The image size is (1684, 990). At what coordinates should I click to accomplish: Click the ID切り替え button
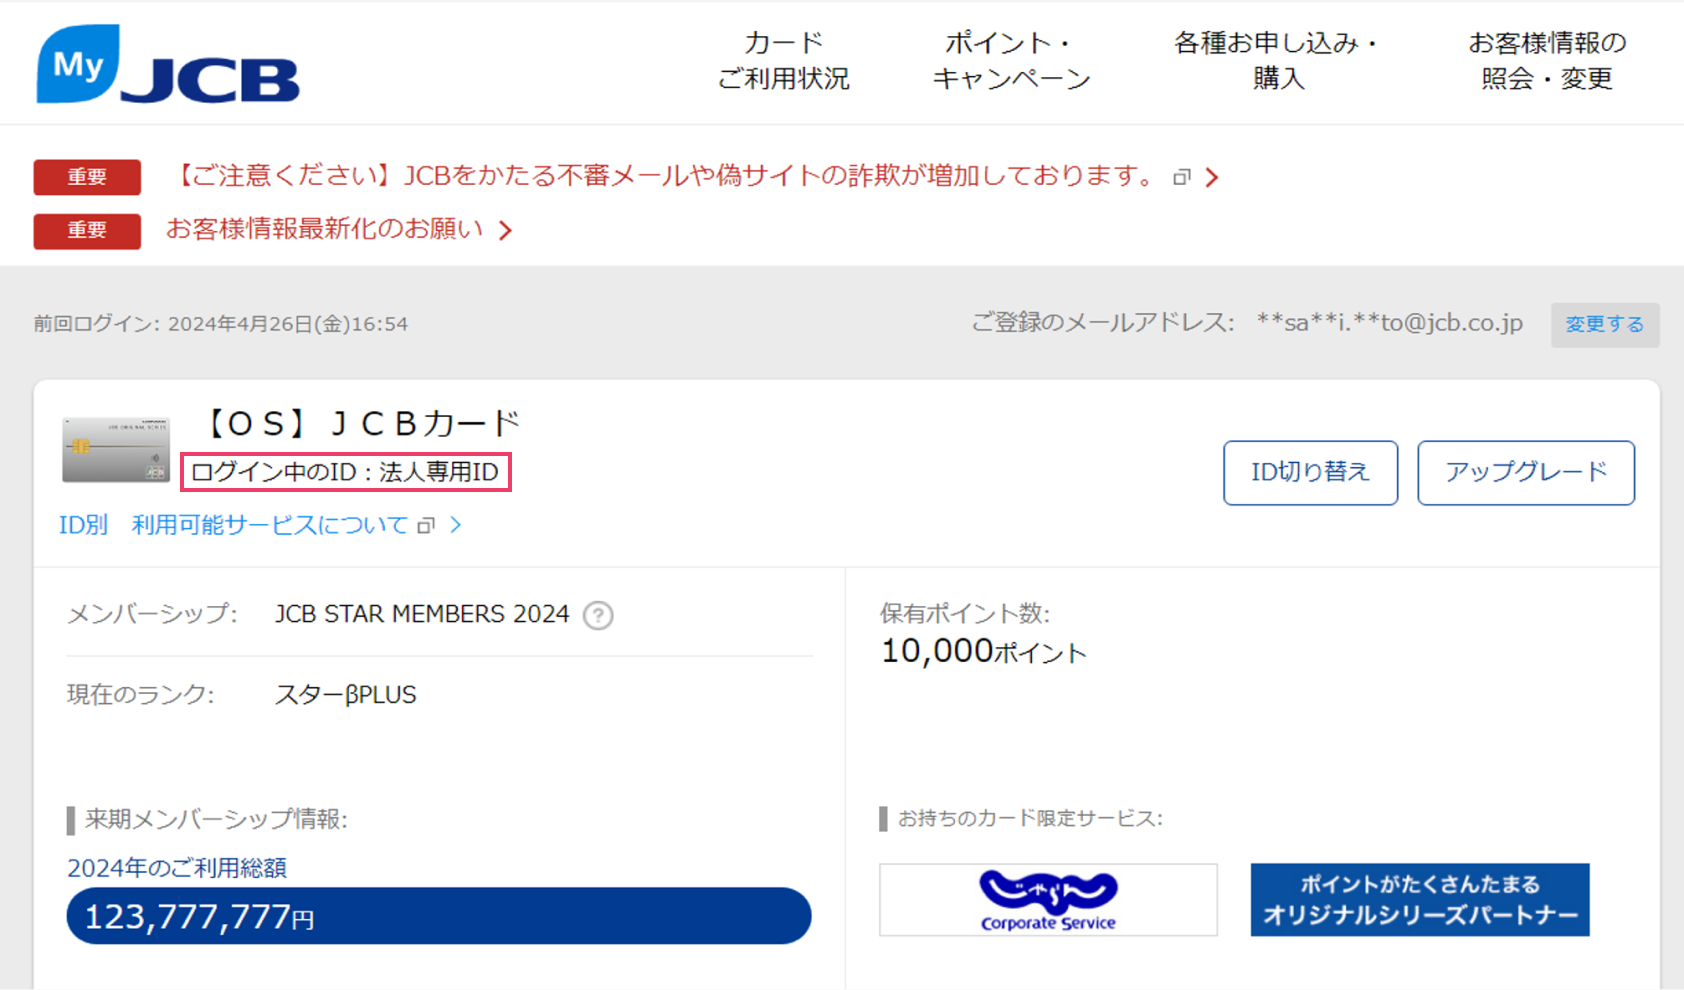1310,472
